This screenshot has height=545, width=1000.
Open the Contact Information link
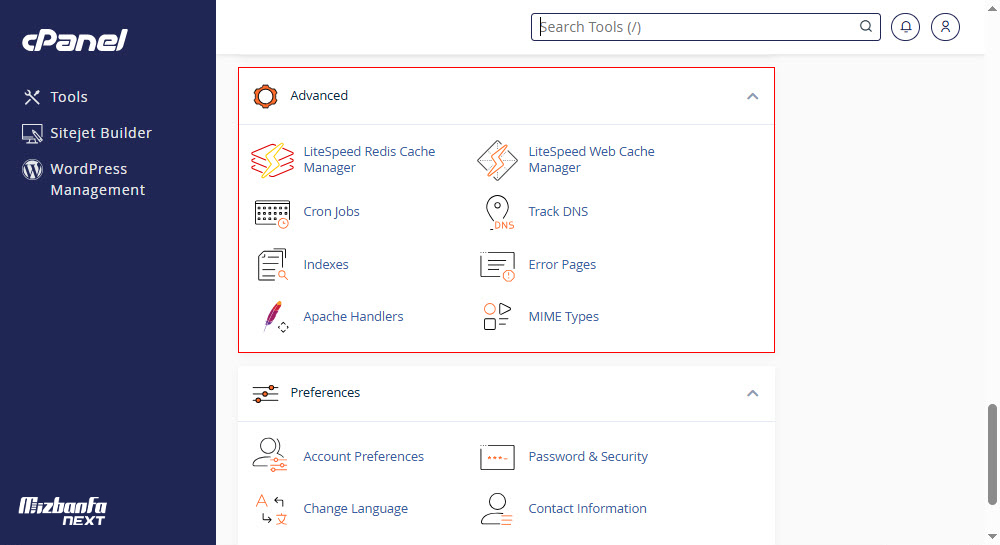(587, 509)
